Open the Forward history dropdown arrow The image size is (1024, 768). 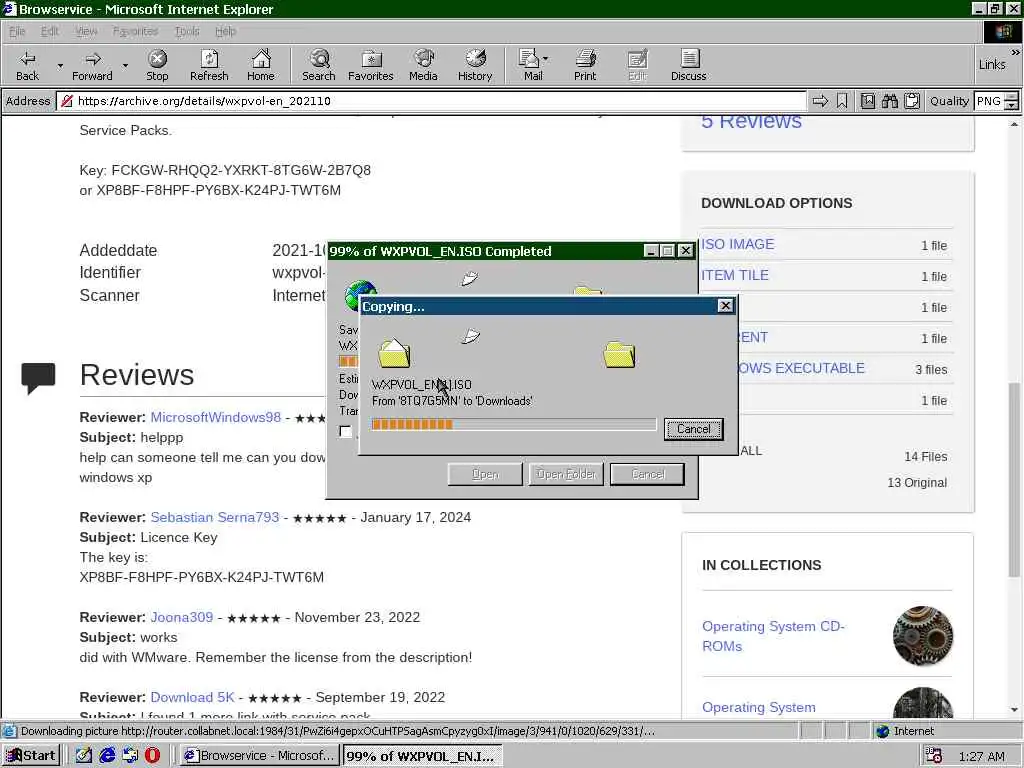coord(125,66)
